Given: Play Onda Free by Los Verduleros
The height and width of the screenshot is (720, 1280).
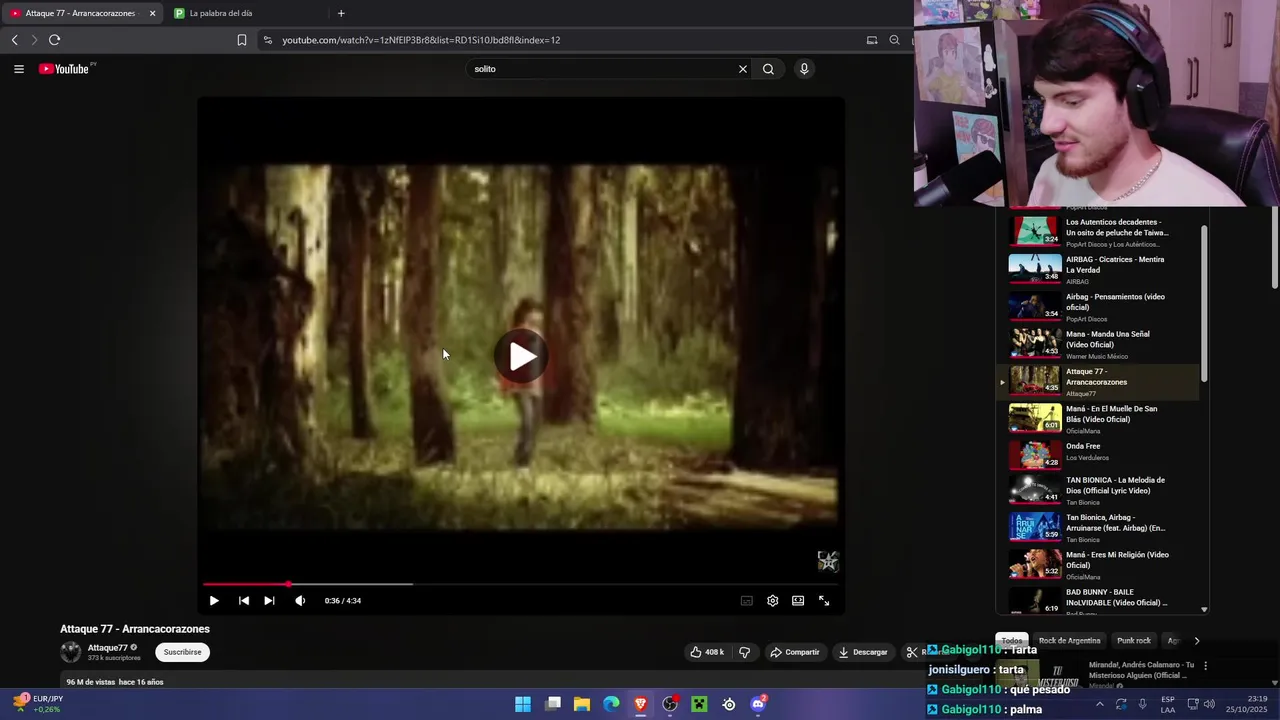Looking at the screenshot, I should tap(1098, 456).
